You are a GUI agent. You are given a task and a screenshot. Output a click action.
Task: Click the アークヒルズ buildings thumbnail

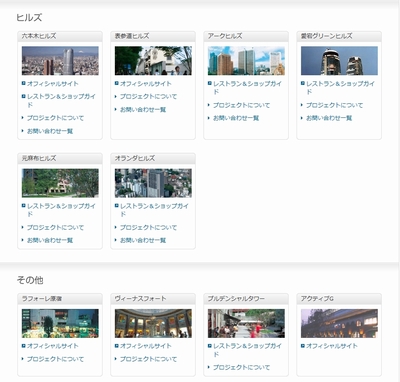[x=246, y=61]
